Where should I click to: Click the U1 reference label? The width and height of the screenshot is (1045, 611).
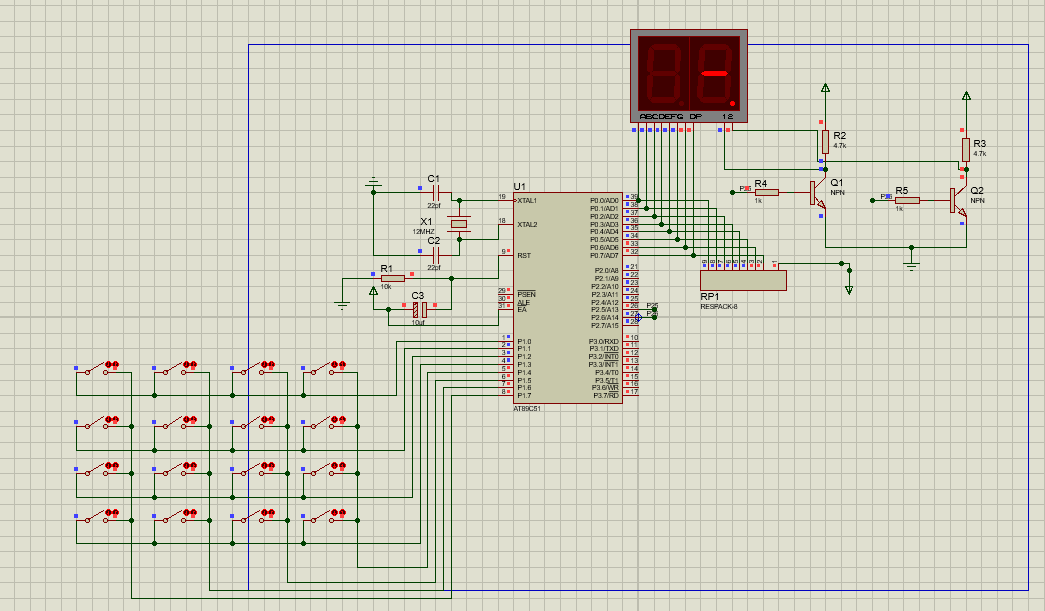point(519,187)
